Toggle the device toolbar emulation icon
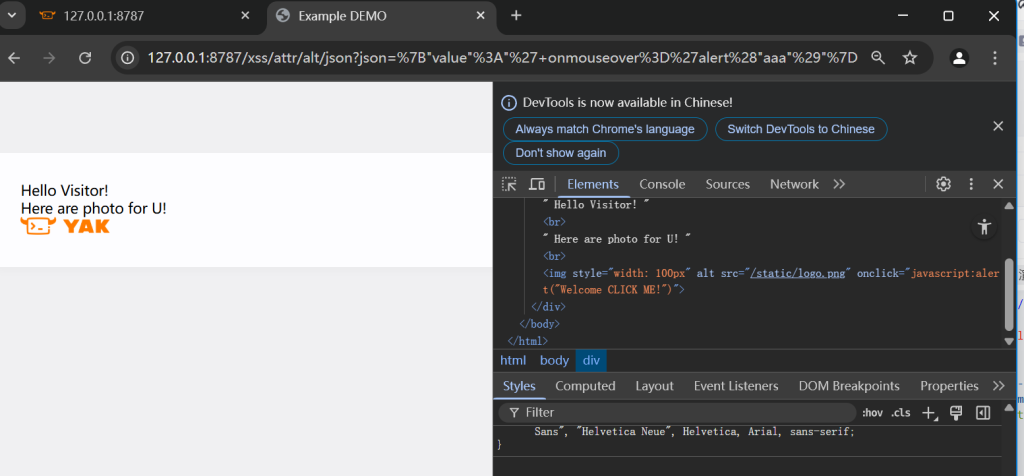Viewport: 1024px width, 476px height. pos(537,184)
